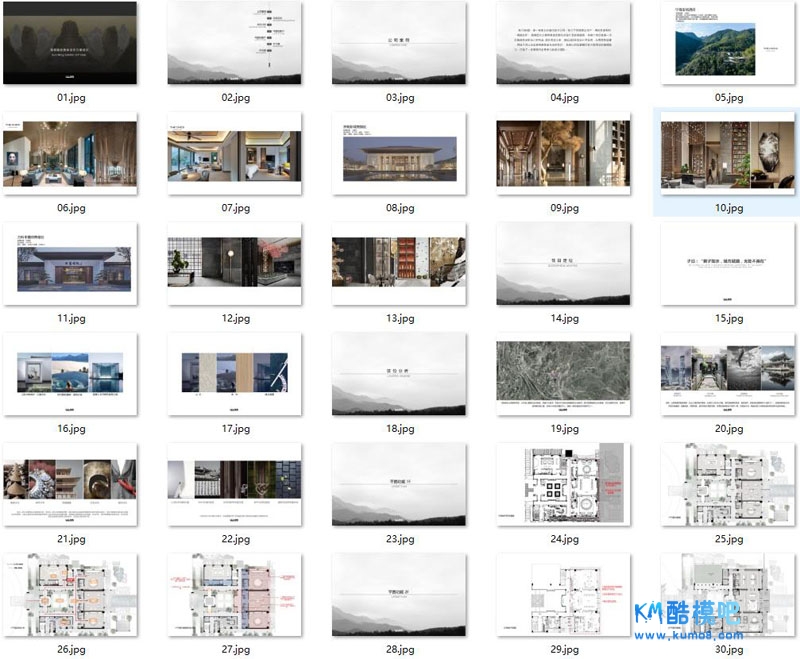Viewport: 800px width, 659px height.
Task: Click the 14.jpg file name label
Action: [564, 319]
